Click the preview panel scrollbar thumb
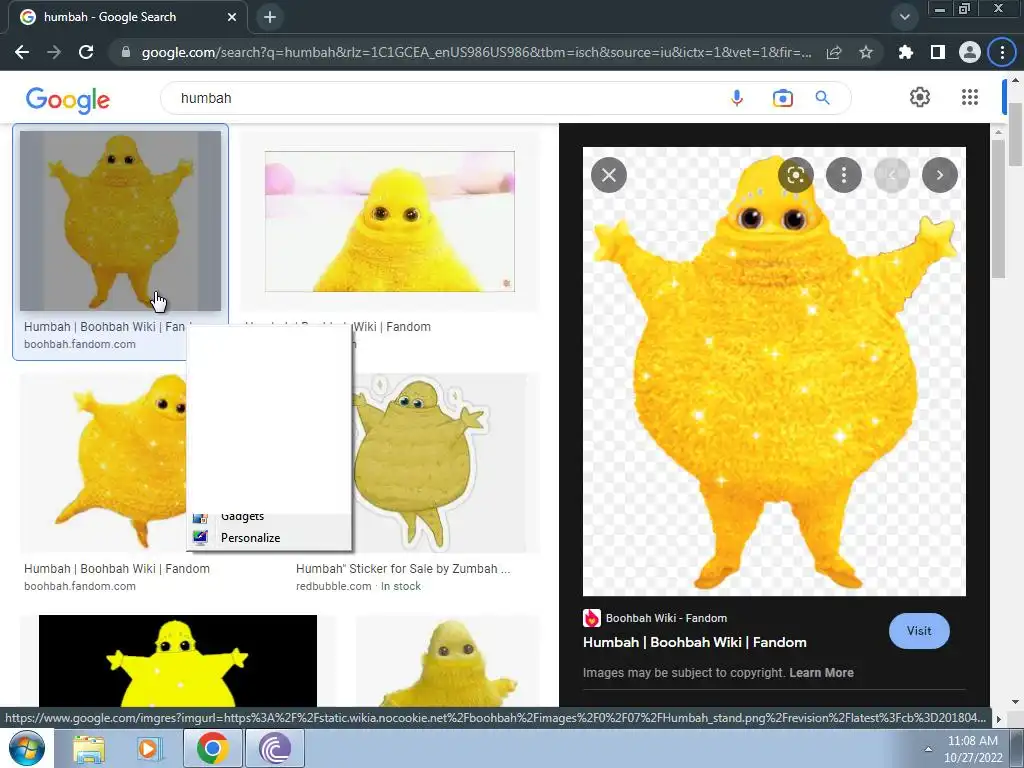This screenshot has width=1024, height=768. (x=998, y=209)
